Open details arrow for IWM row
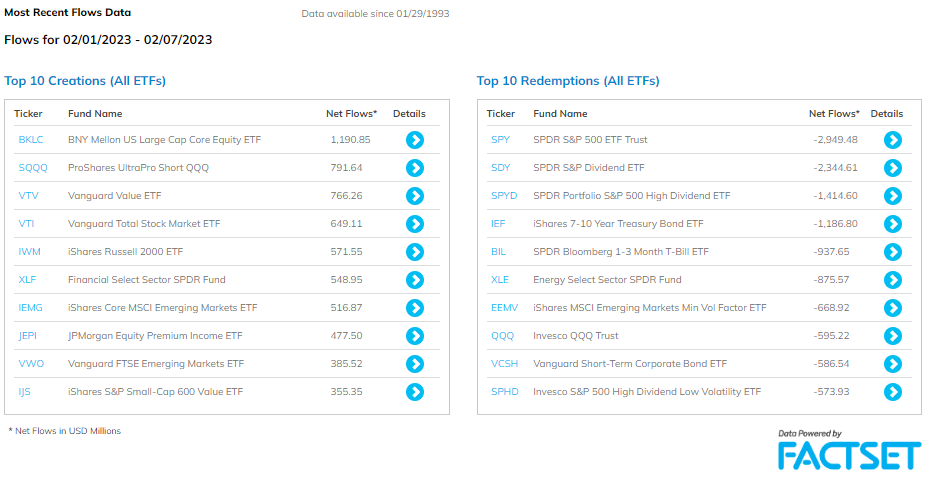The height and width of the screenshot is (486, 930). (415, 252)
